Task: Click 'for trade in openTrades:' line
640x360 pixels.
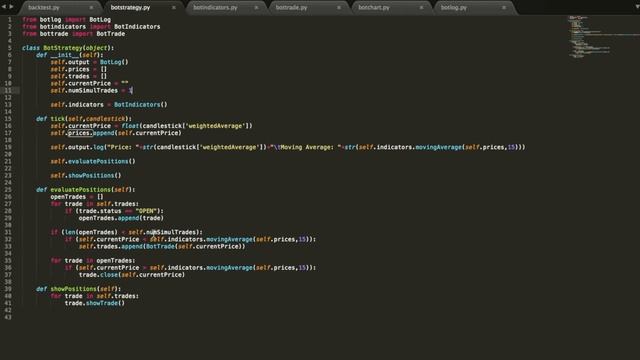Action: pos(93,261)
